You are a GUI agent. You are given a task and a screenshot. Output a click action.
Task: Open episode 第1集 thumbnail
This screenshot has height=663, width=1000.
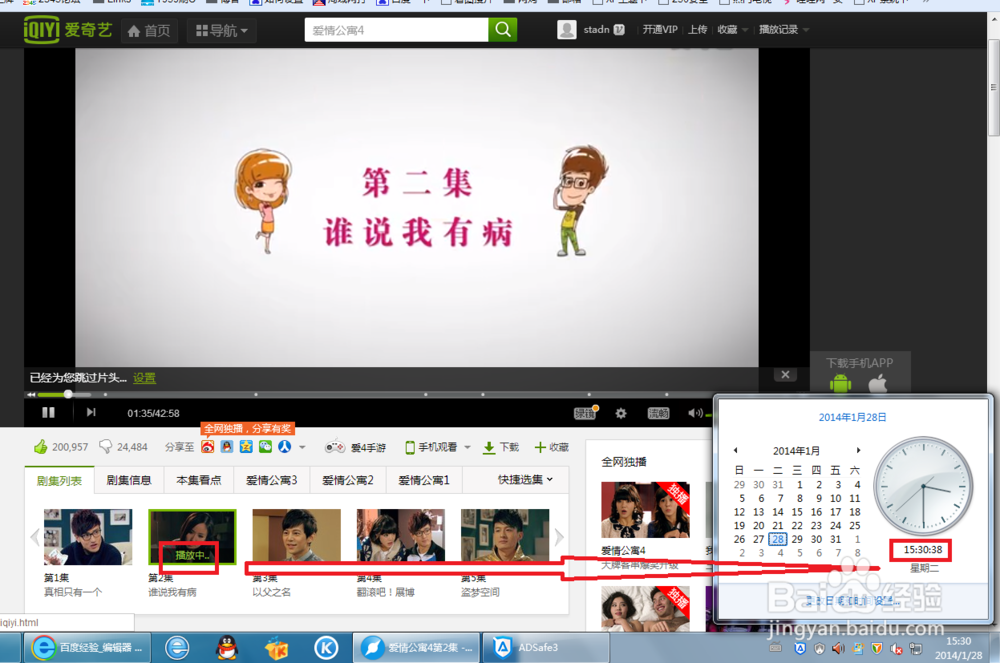88,537
